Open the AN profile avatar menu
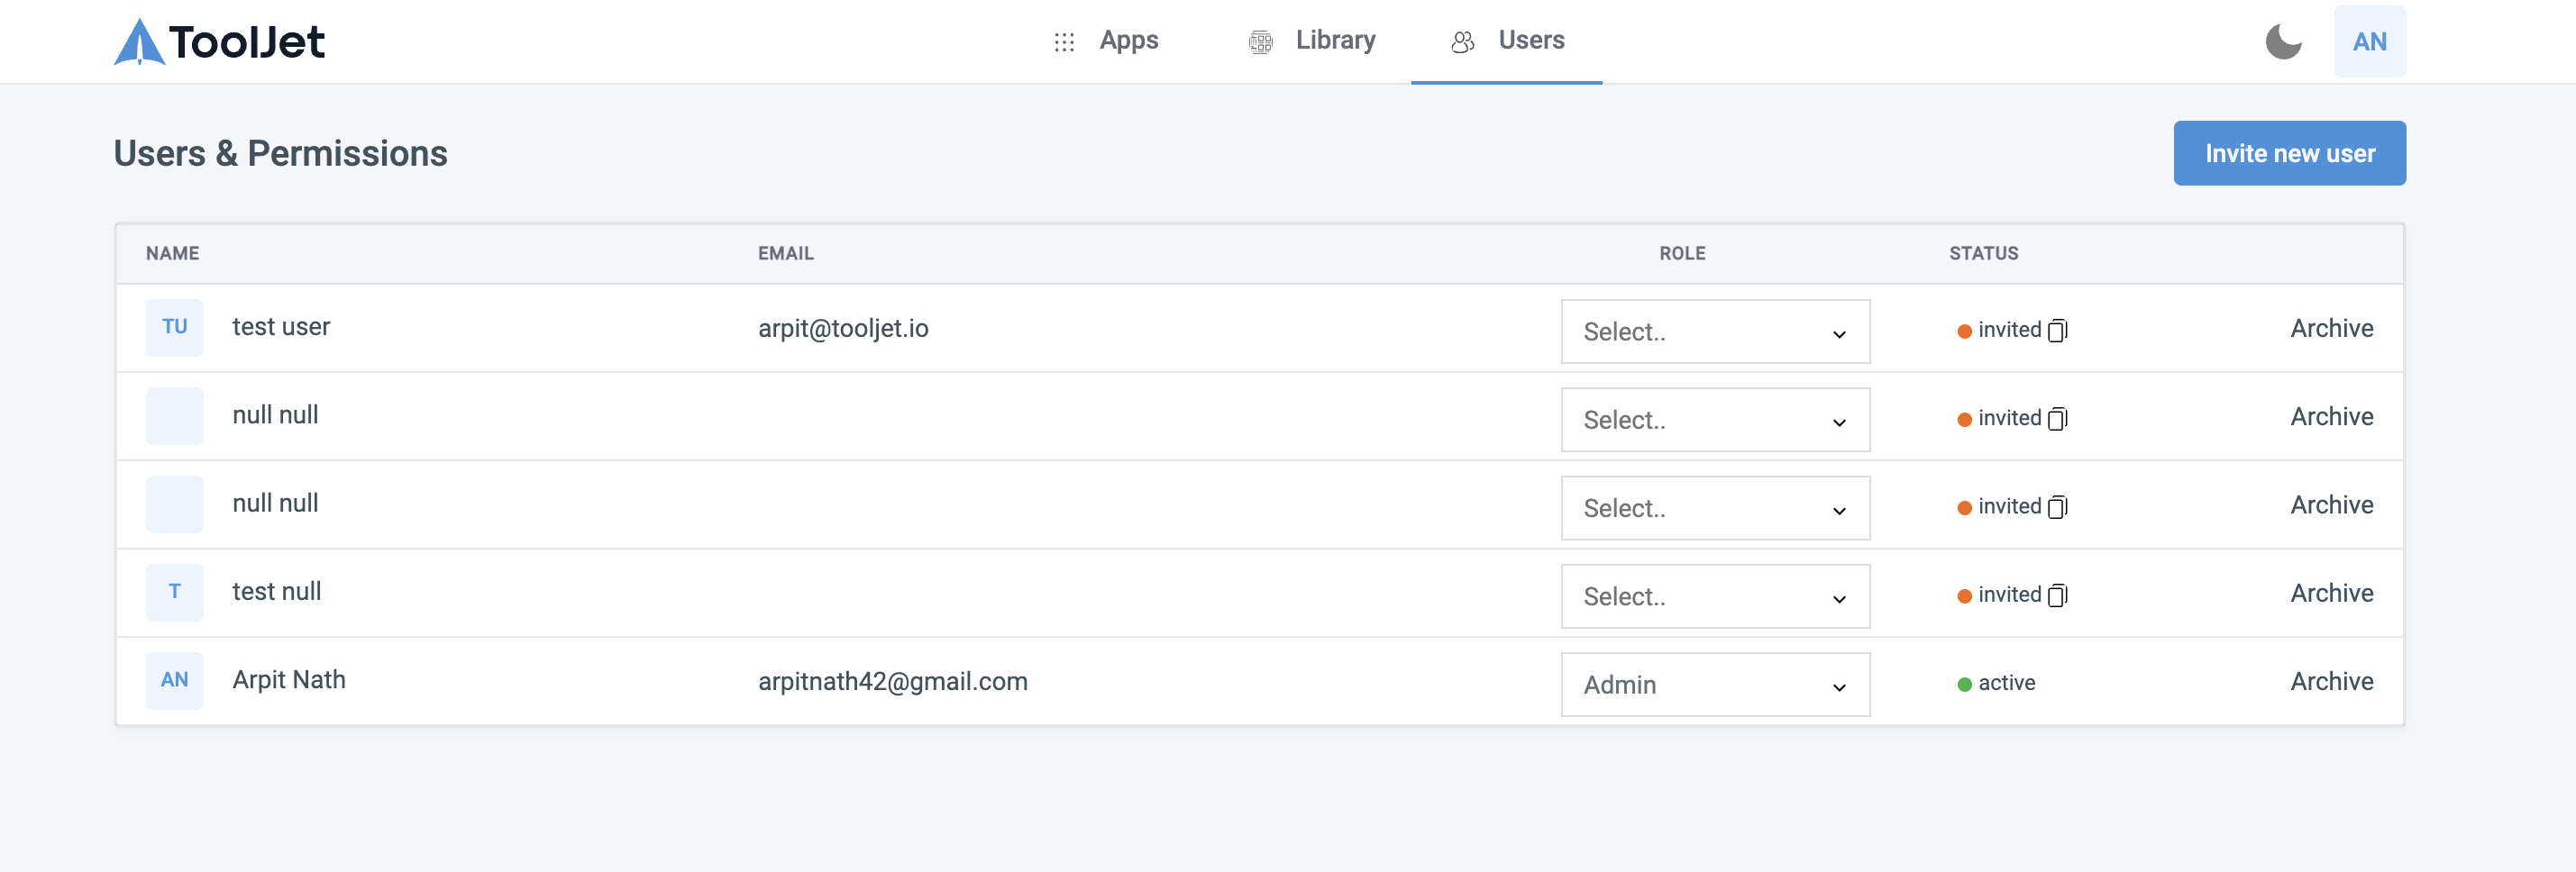The image size is (2576, 872). click(x=2369, y=41)
